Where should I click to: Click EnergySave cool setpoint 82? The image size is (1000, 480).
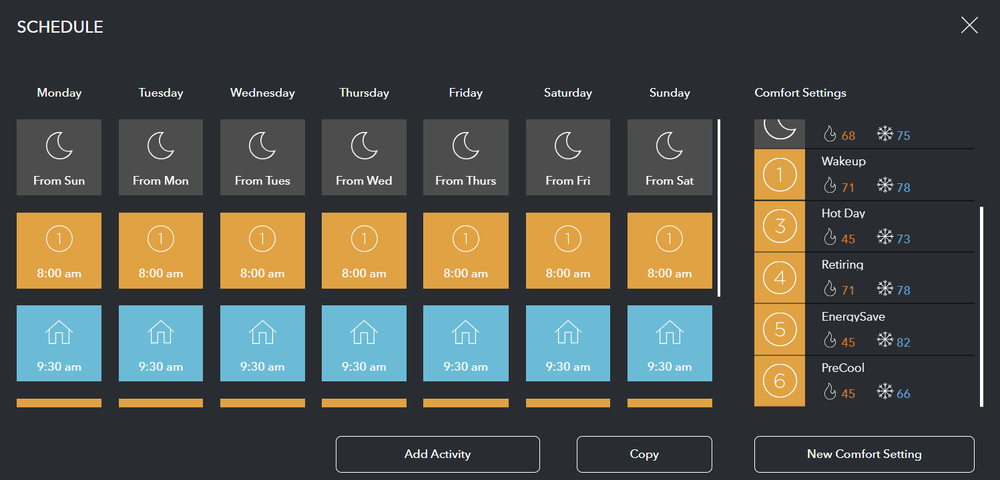coord(904,343)
